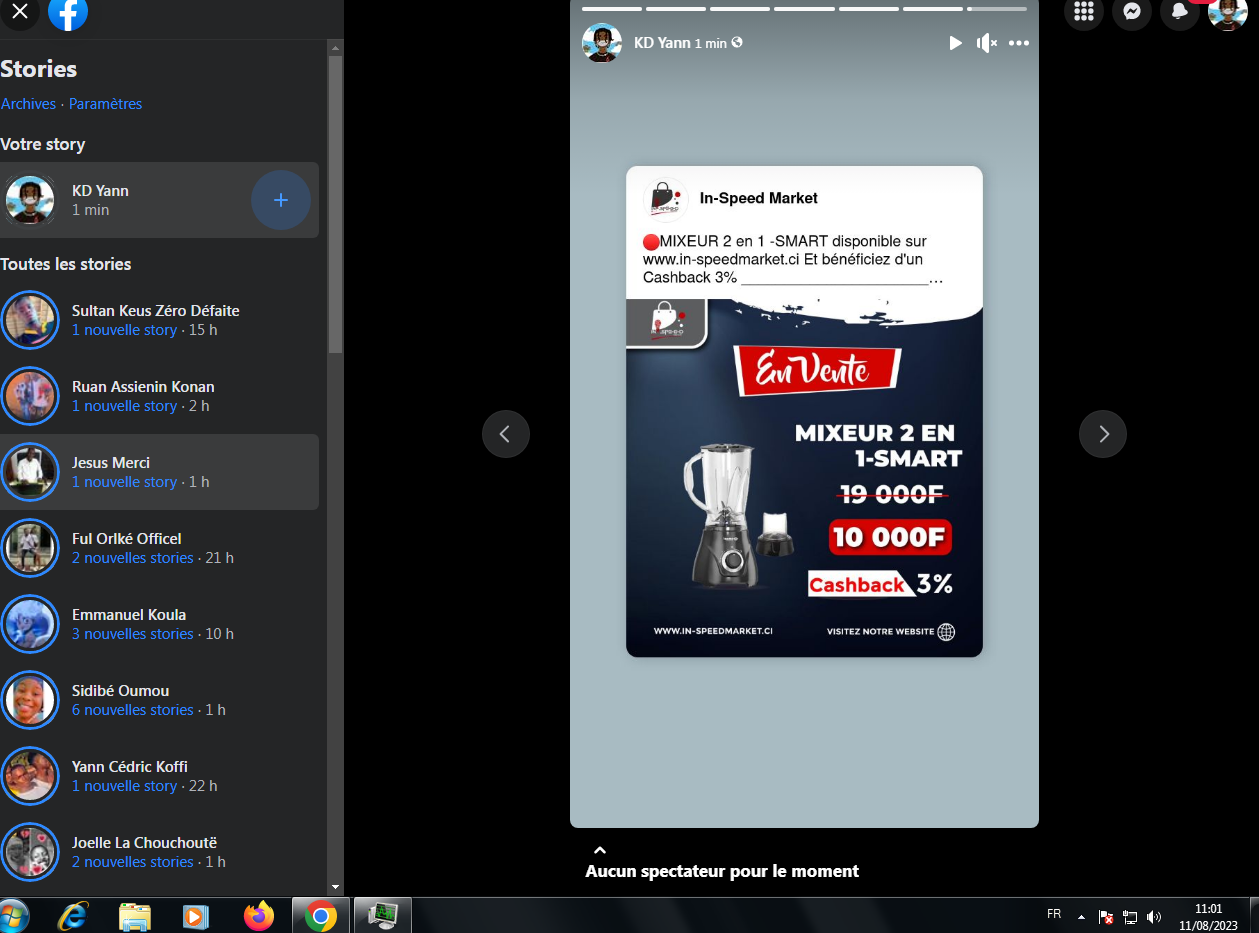Viewport: 1259px width, 933px height.
Task: Click the In-Speed Market blender post
Action: (x=804, y=411)
